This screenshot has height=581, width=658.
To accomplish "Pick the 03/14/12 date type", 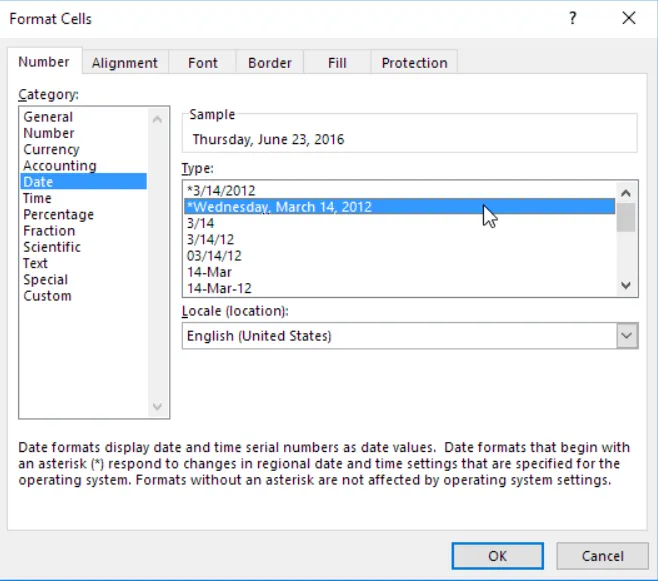I will 214,256.
